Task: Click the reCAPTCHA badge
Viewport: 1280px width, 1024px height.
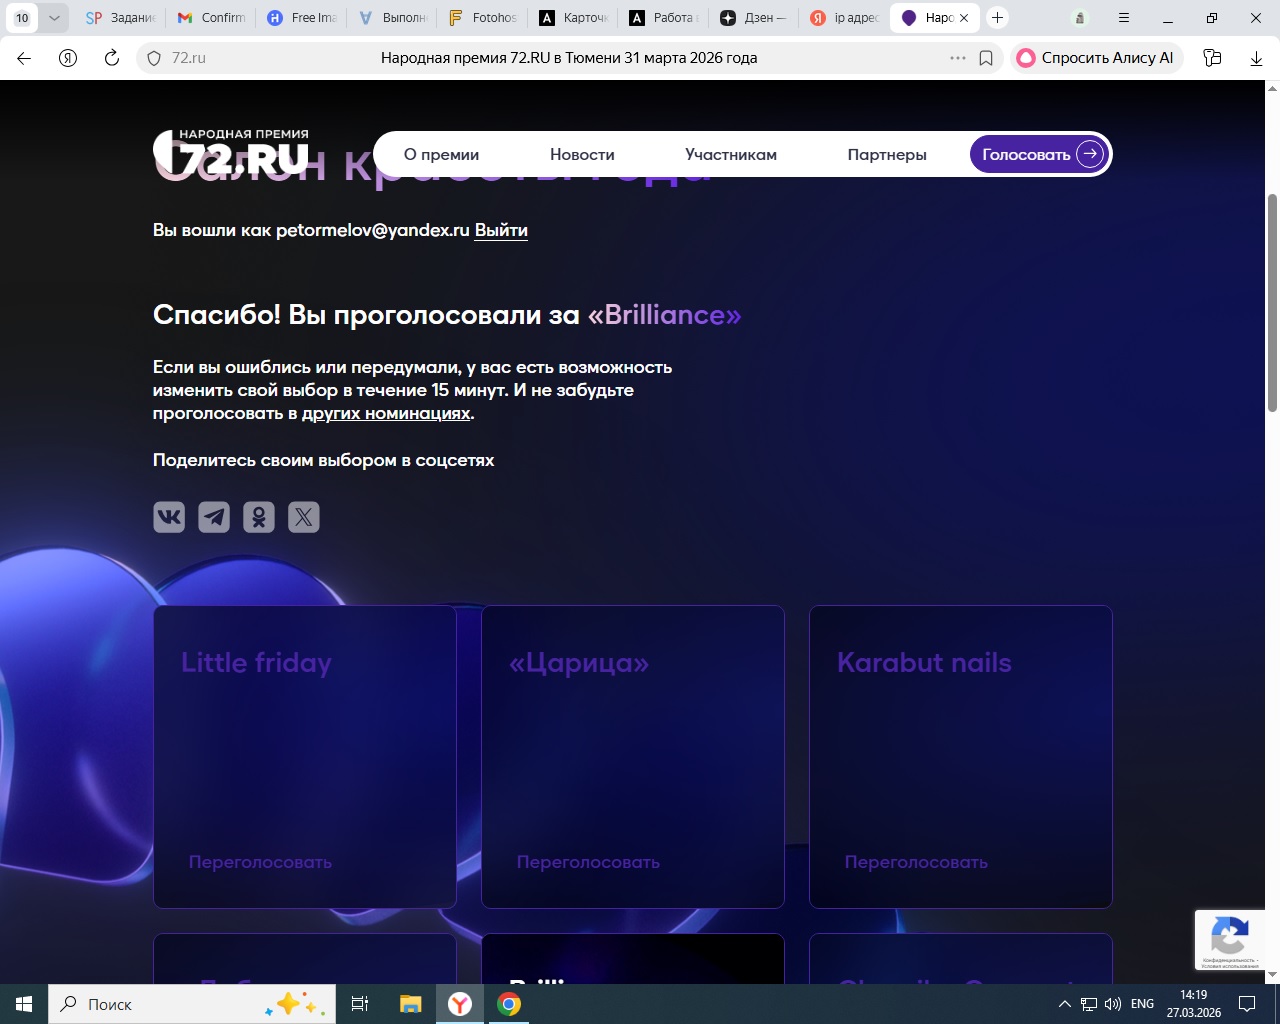Action: [x=1230, y=940]
